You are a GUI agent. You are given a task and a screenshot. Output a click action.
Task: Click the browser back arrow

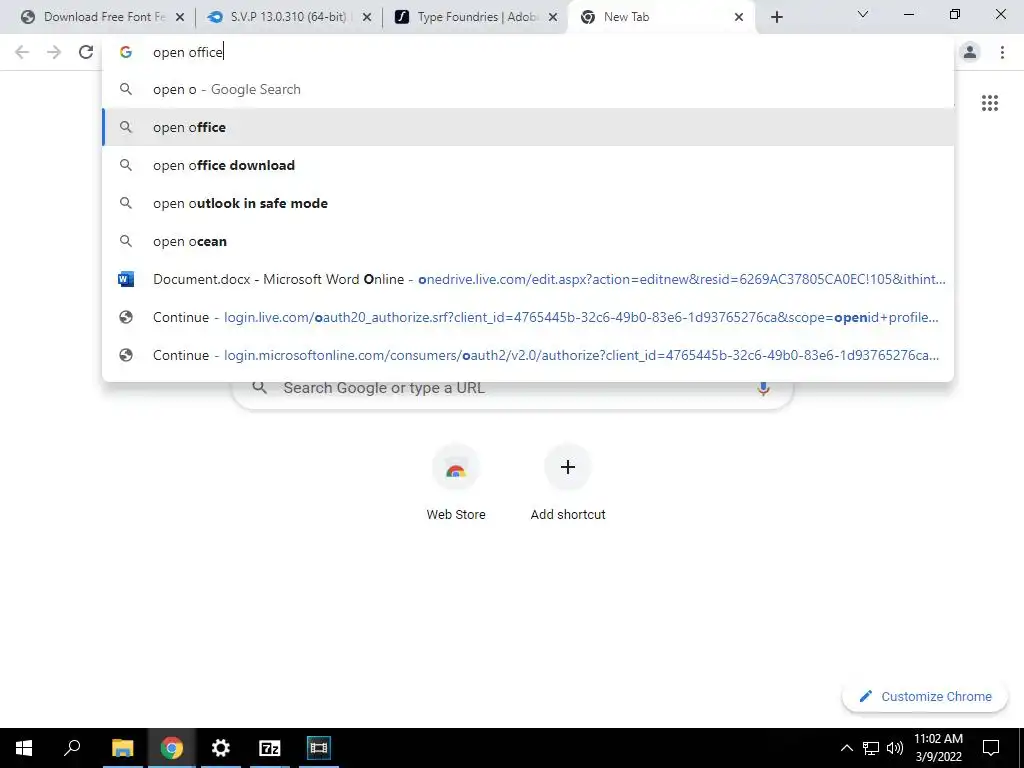[x=22, y=52]
